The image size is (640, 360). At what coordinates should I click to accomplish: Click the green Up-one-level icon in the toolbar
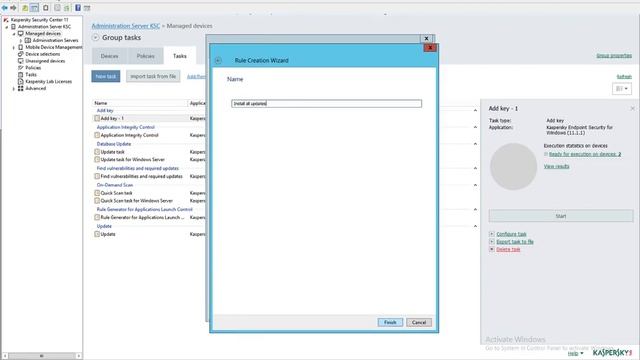(x=25, y=8)
